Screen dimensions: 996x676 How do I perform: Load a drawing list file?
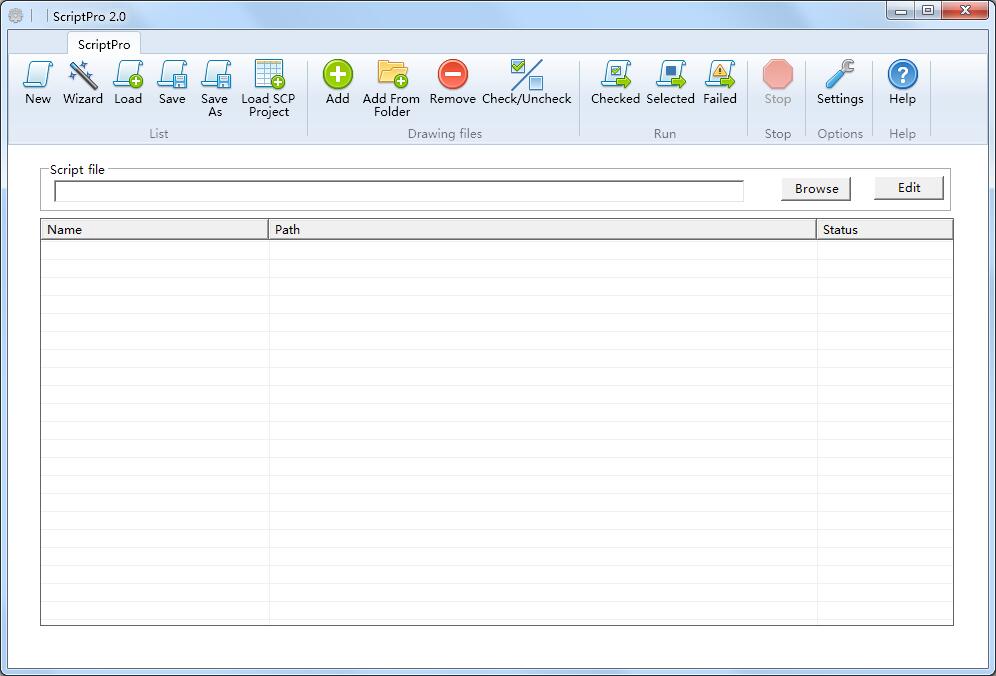[128, 82]
